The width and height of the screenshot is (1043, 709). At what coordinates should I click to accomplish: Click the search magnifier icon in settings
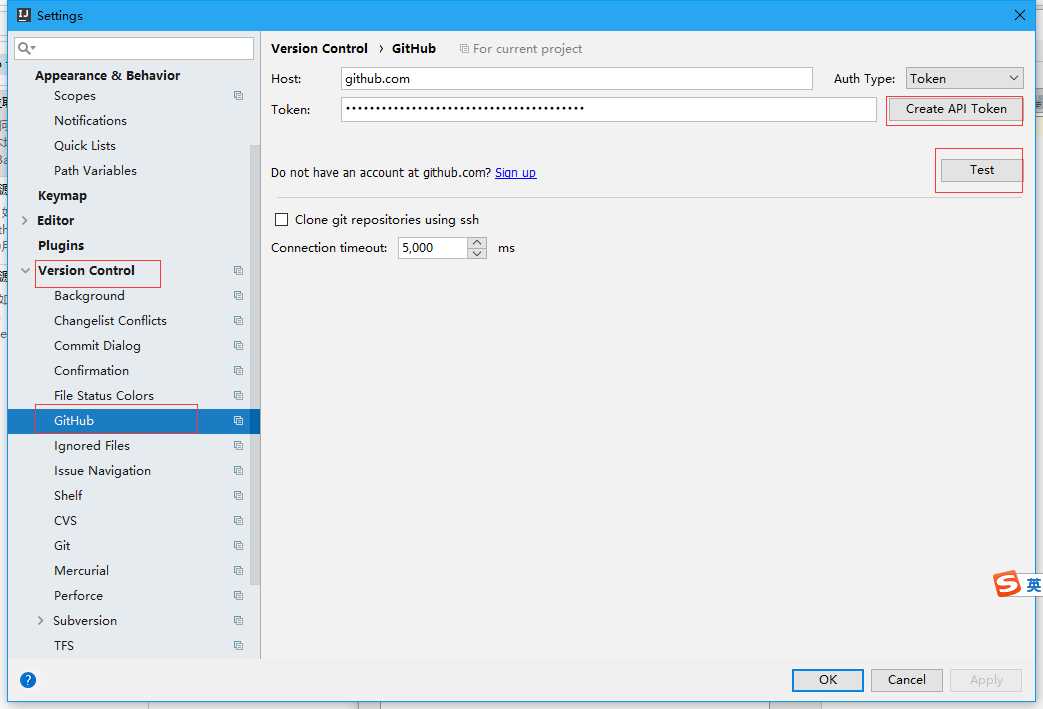click(x=27, y=48)
